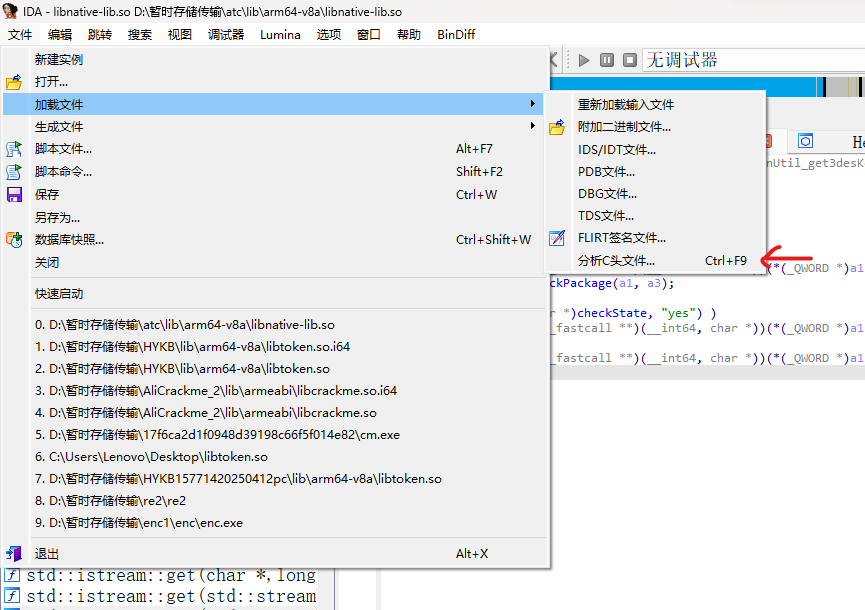Image resolution: width=865 pixels, height=610 pixels.
Task: Open recent file 1 libtoken.so.i64
Action: click(x=273, y=346)
